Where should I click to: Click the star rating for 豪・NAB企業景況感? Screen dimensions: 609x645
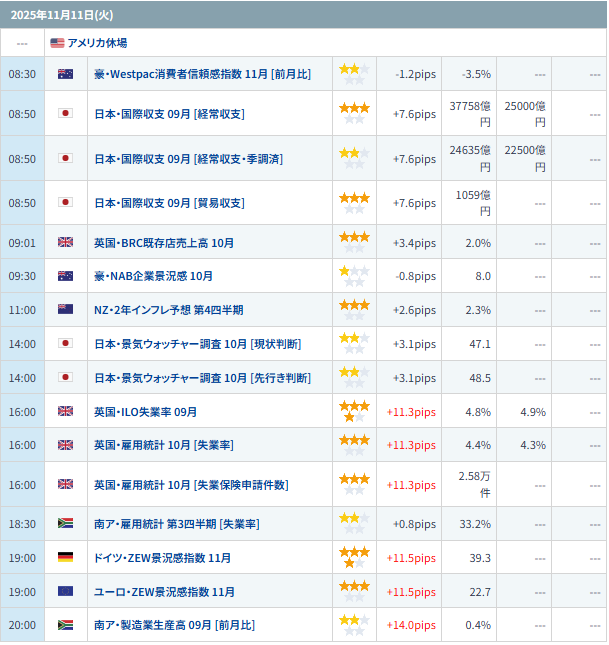click(x=354, y=276)
